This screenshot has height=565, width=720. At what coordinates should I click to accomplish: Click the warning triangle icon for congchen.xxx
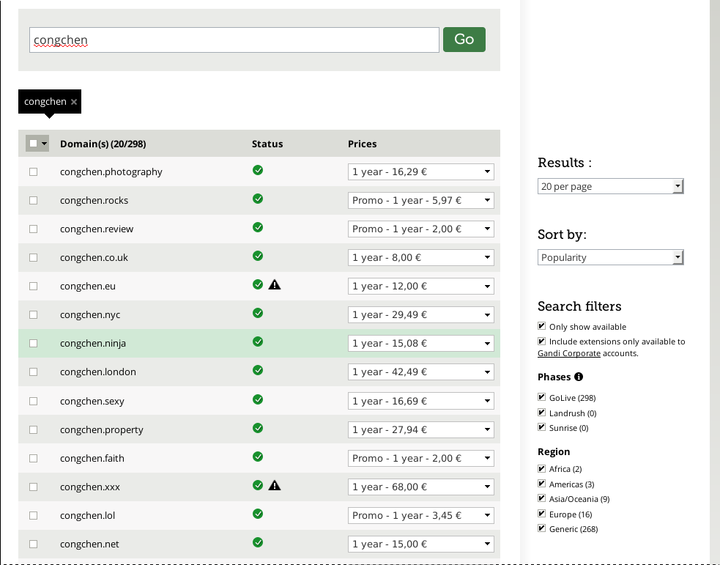[x=275, y=486]
